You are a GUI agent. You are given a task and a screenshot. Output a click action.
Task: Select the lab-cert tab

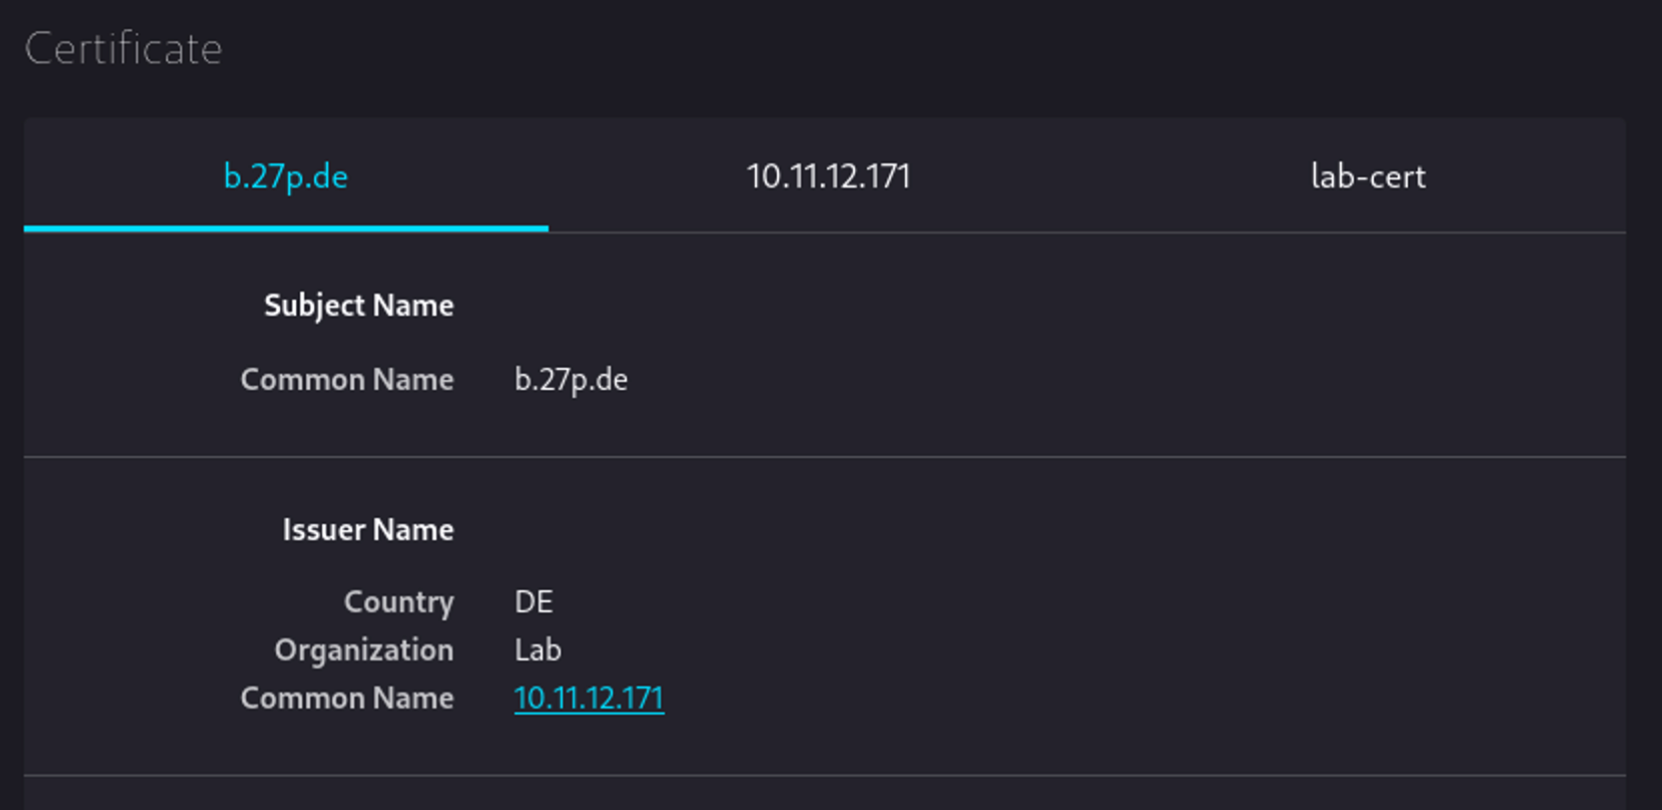[x=1367, y=177]
